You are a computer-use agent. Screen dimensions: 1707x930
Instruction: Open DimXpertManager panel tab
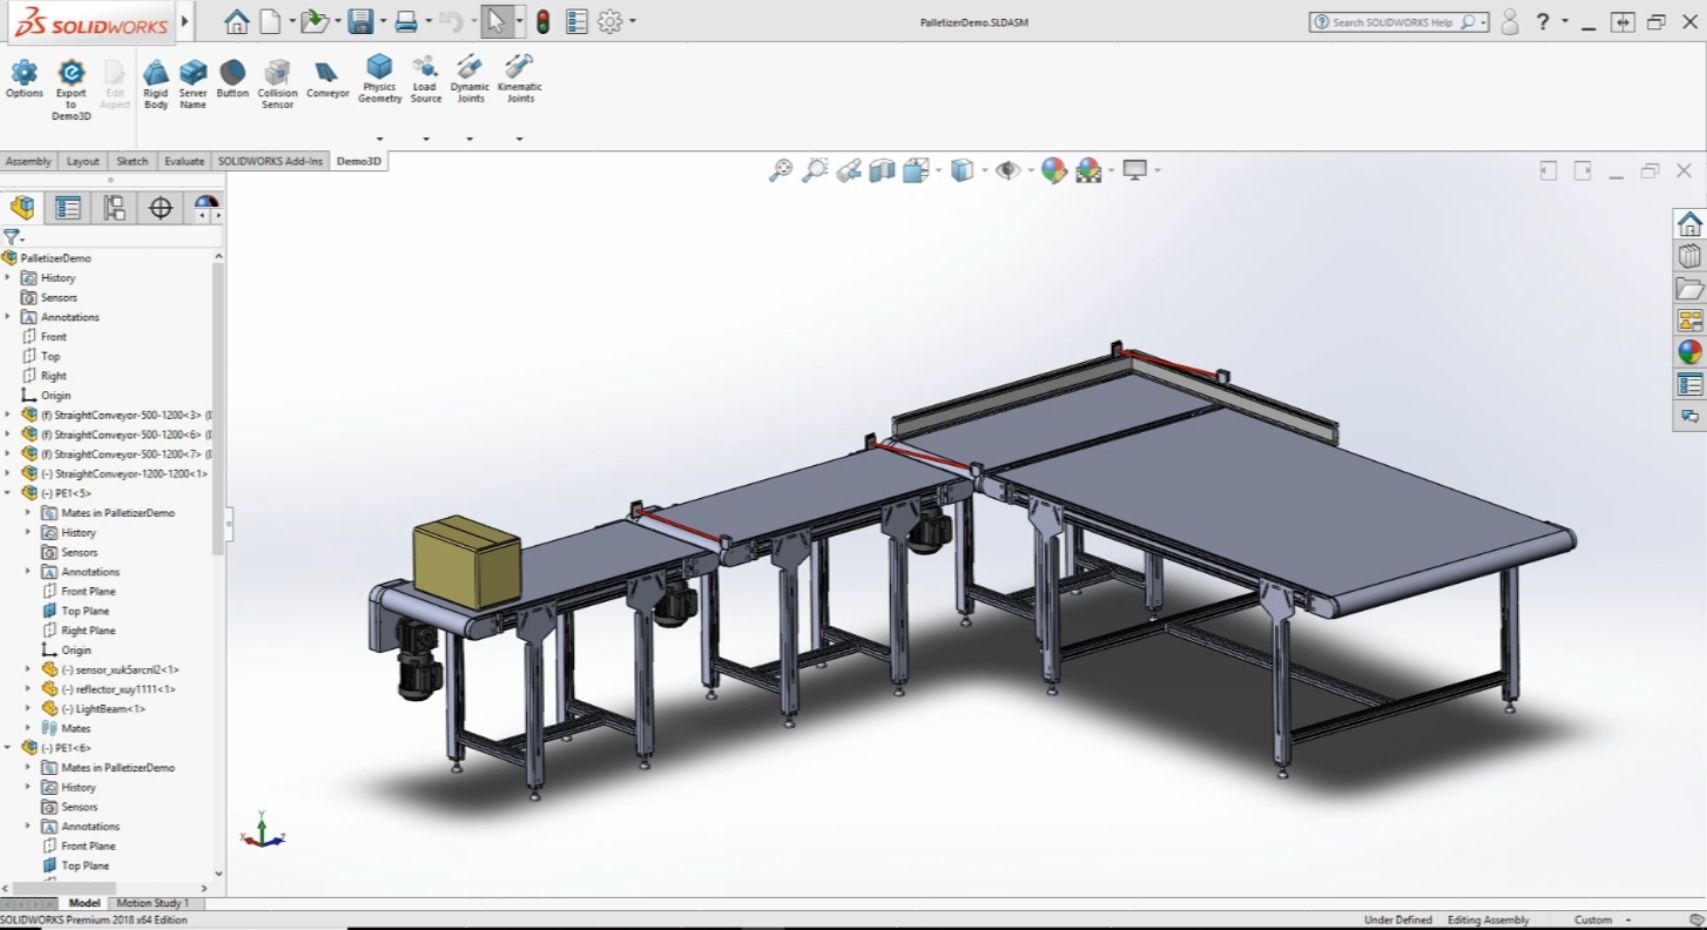(160, 207)
